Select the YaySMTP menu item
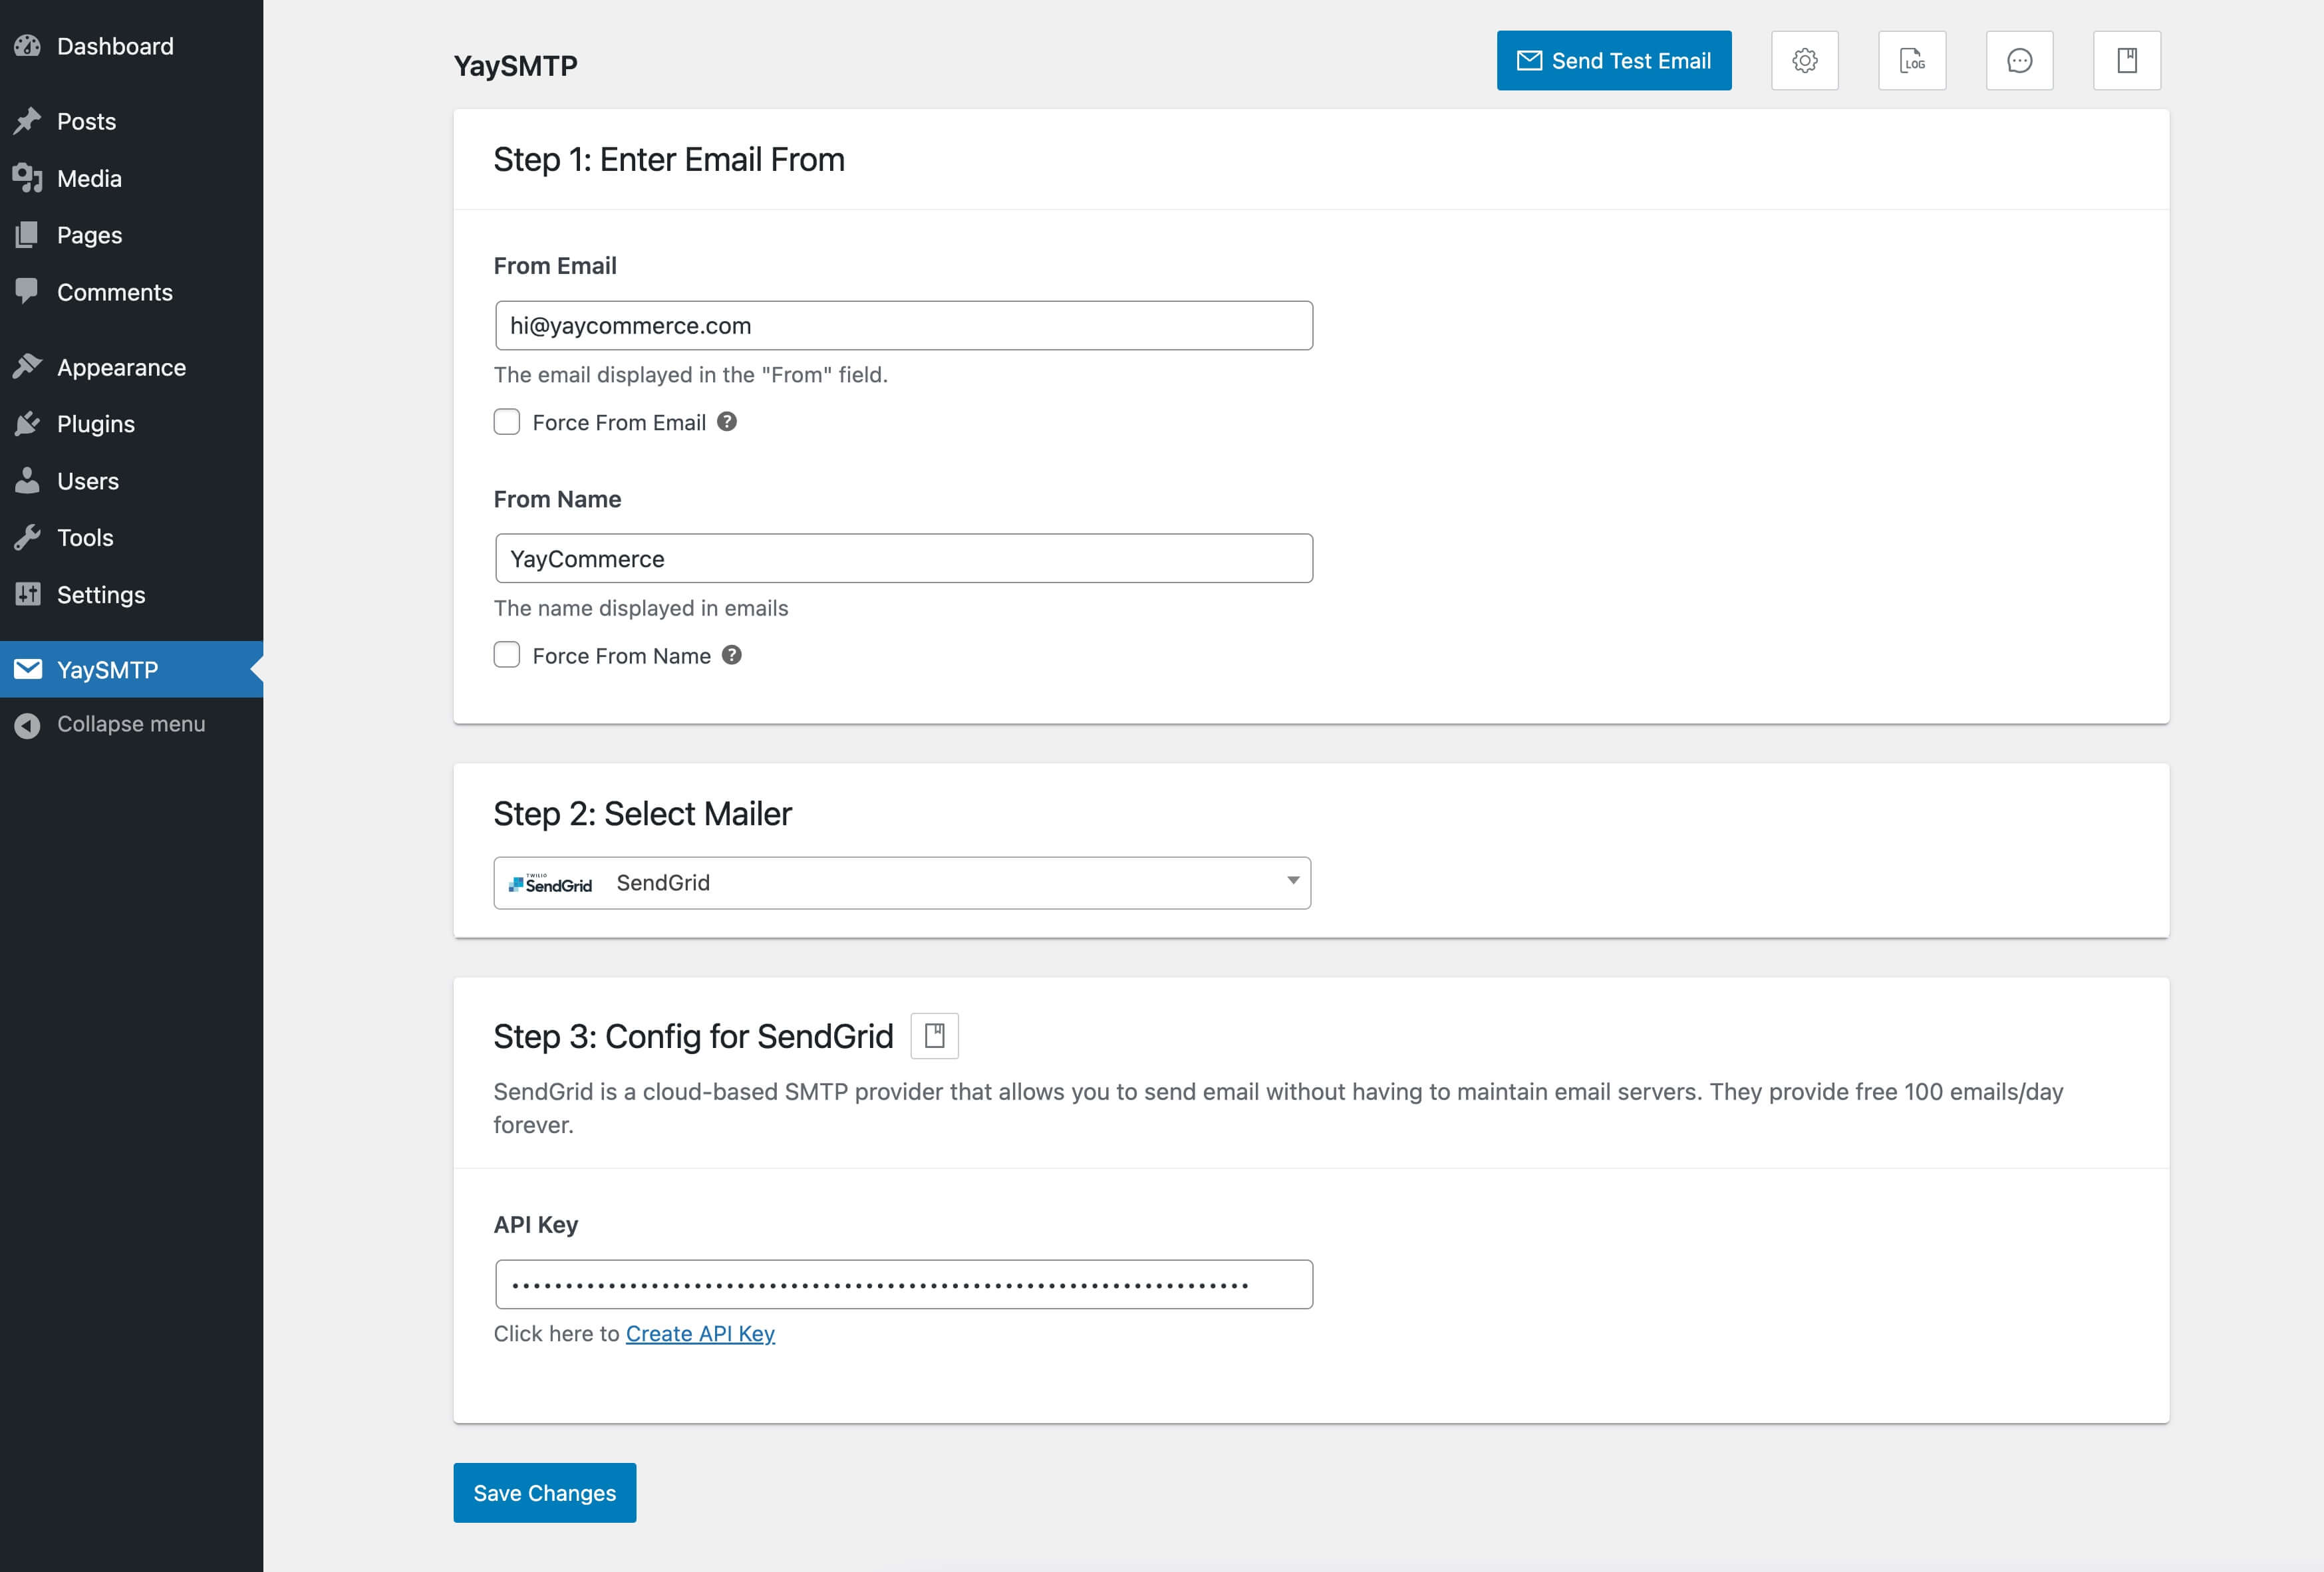 point(131,669)
